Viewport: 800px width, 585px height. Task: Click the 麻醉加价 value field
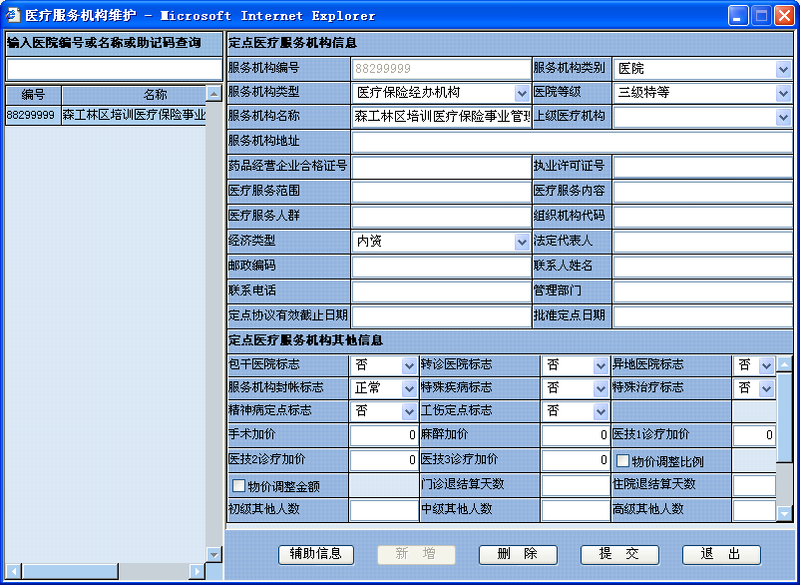(576, 435)
